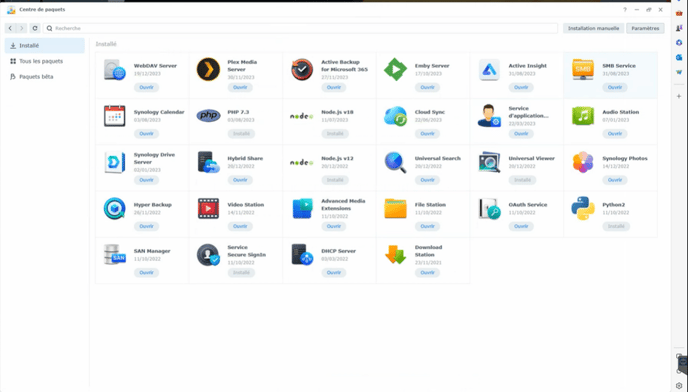Select the Installé sidebar tab

coord(45,46)
